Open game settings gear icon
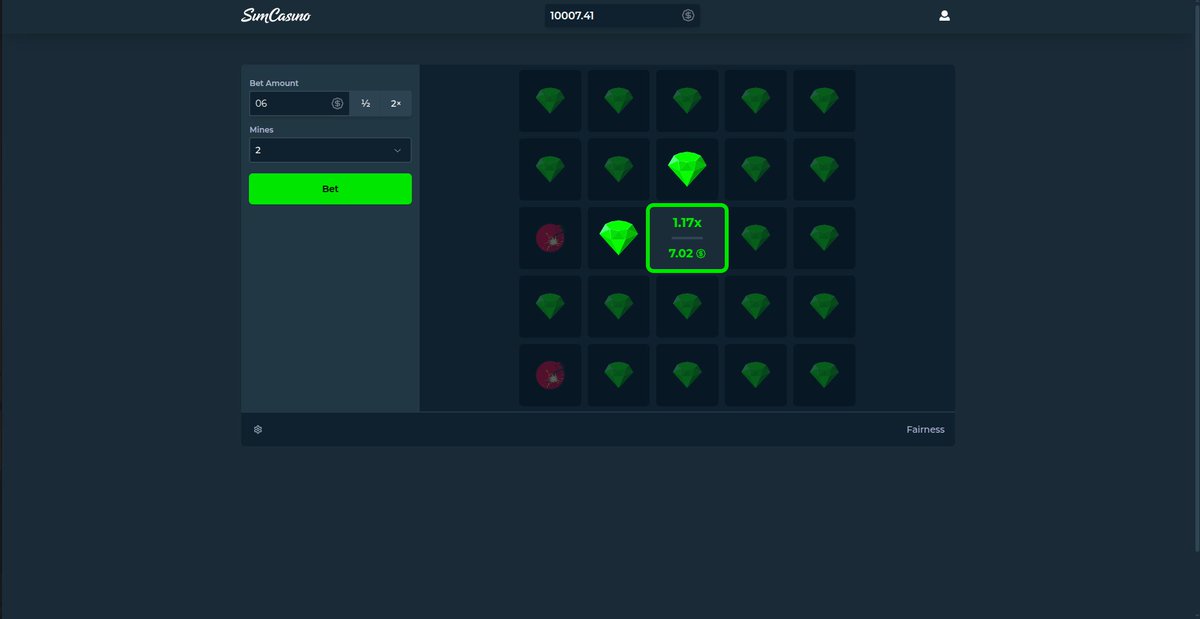The height and width of the screenshot is (619, 1200). click(x=258, y=429)
